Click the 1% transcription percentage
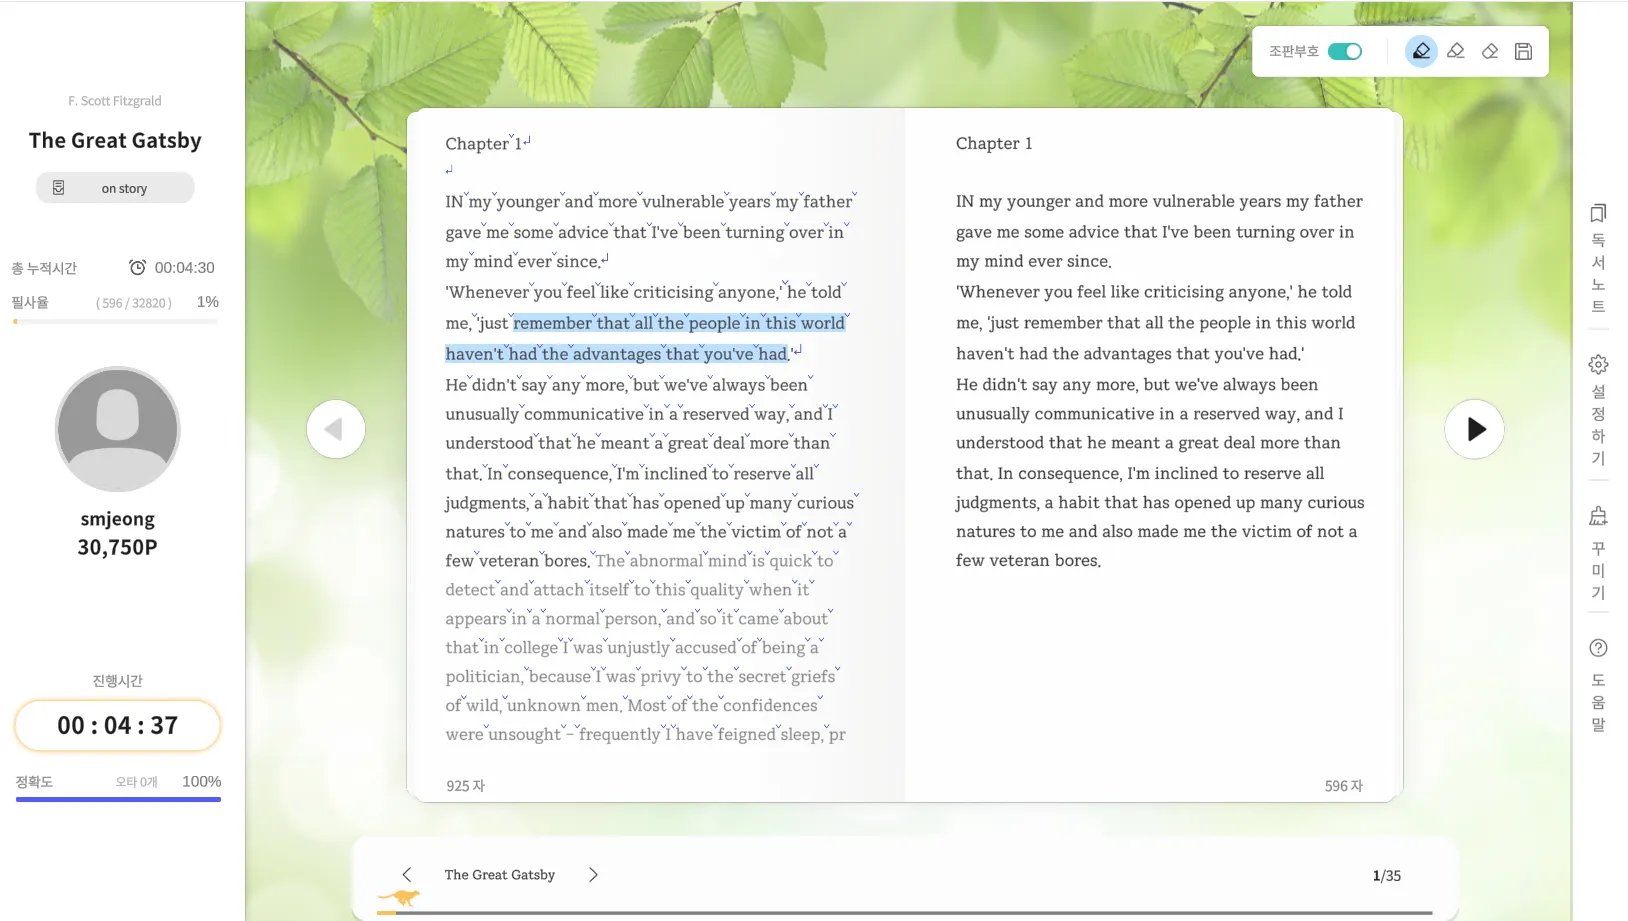This screenshot has height=921, width=1628. [208, 302]
